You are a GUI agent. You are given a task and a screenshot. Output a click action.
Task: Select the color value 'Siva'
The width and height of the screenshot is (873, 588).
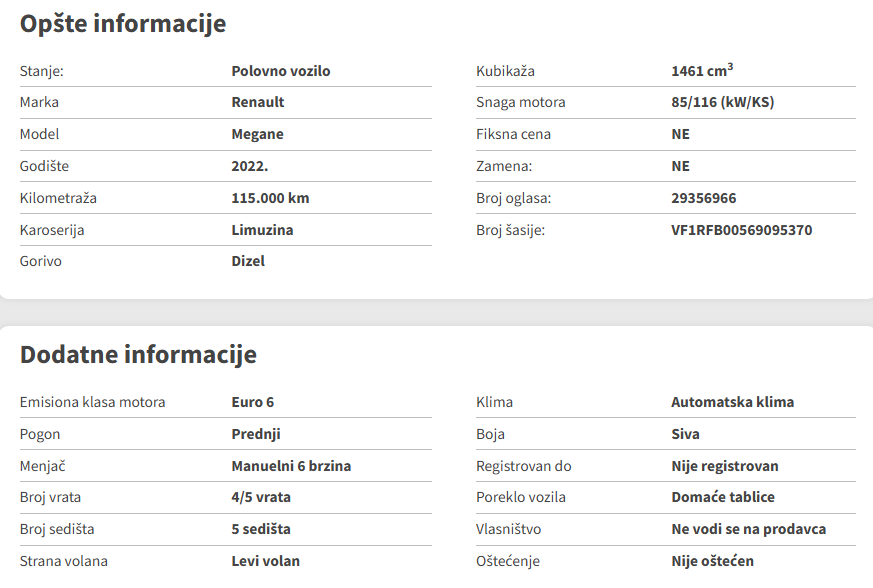pyautogui.click(x=685, y=434)
